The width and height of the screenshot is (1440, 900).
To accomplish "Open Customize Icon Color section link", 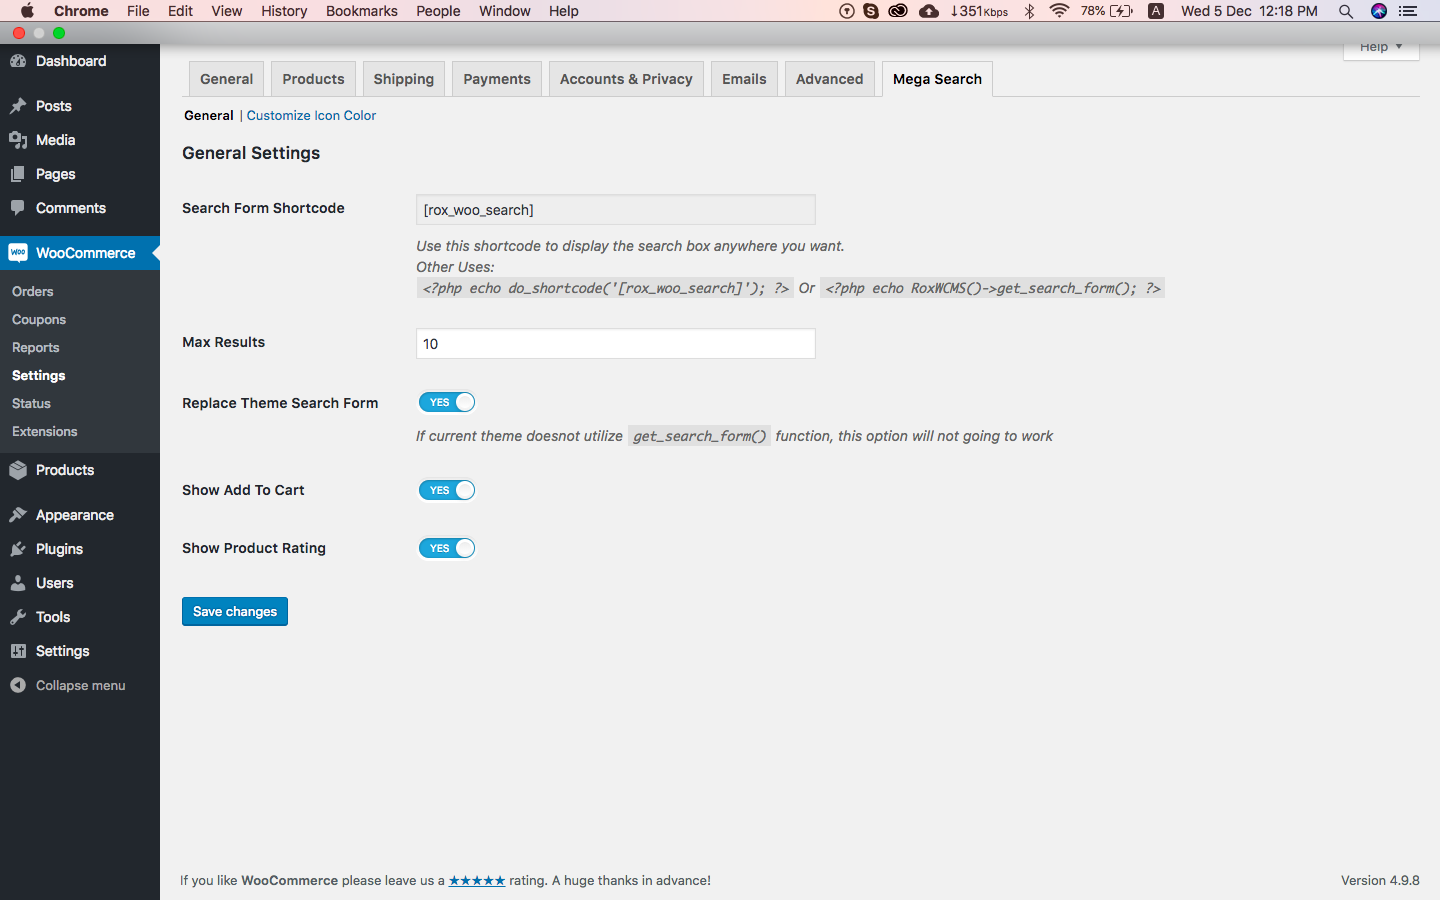I will pyautogui.click(x=311, y=115).
